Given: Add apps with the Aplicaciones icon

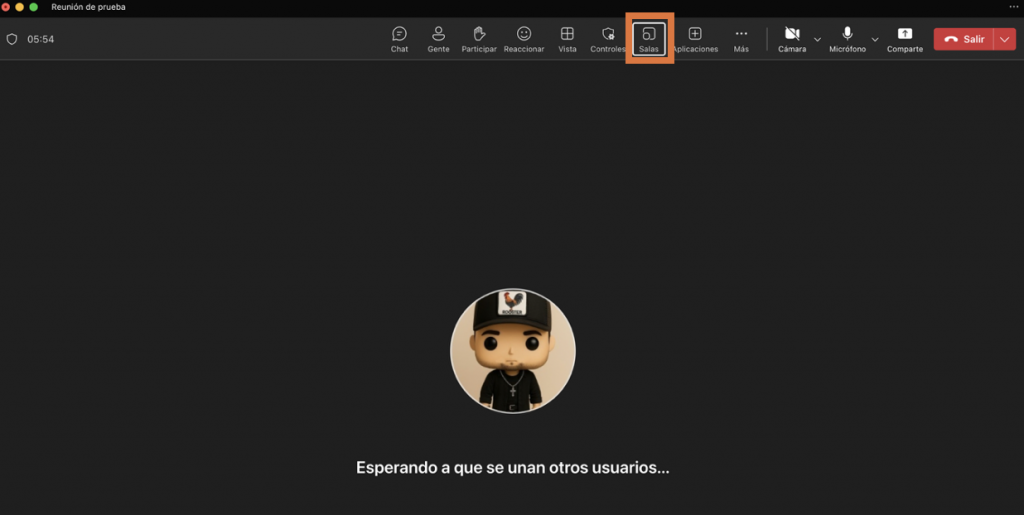Looking at the screenshot, I should tap(695, 39).
